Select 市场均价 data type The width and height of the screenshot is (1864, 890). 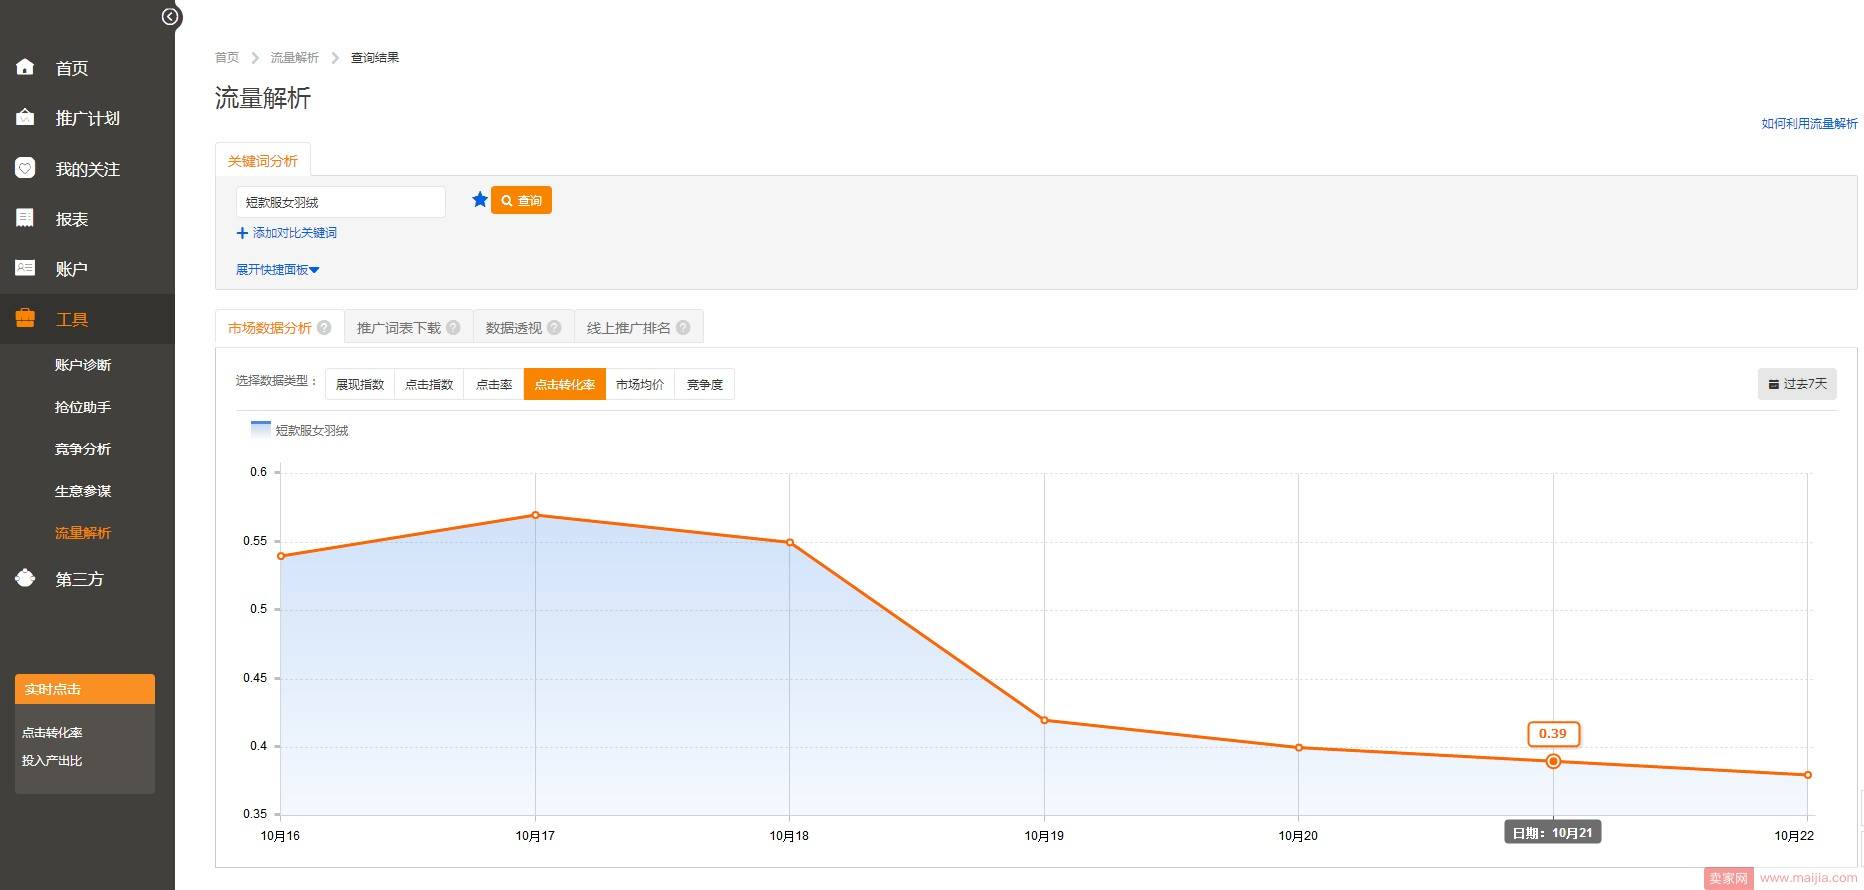coord(640,384)
